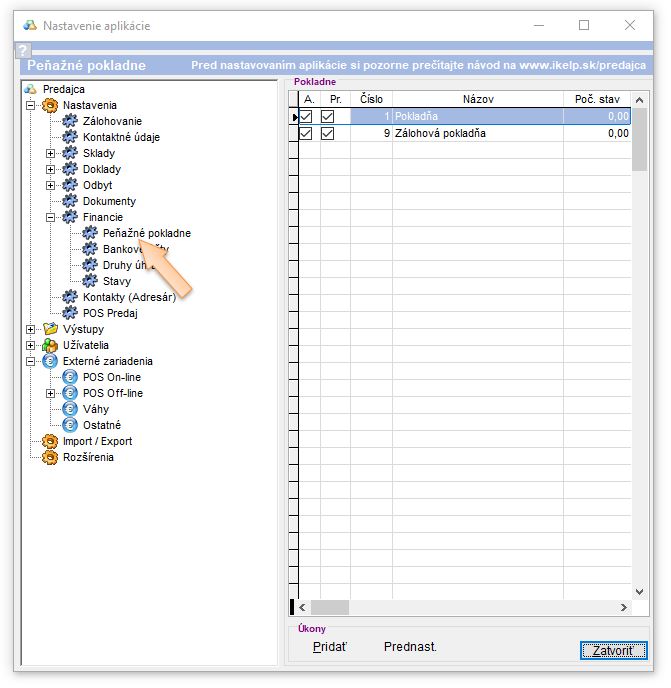671x688 pixels.
Task: Expand the POS Off-line node
Action: point(51,393)
